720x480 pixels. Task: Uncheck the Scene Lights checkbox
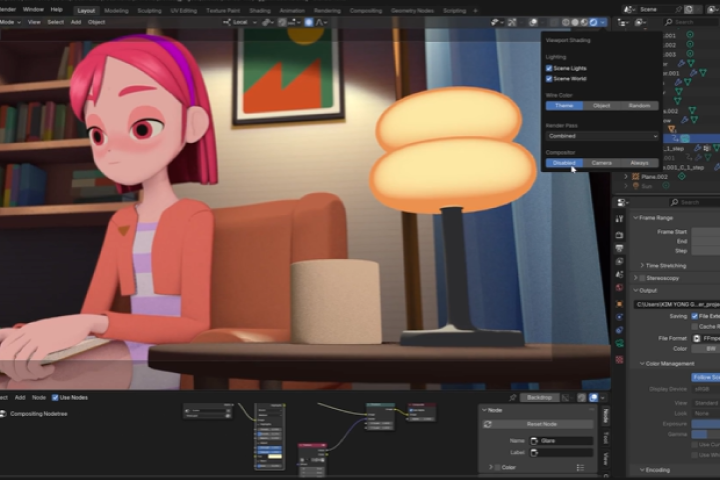point(549,68)
